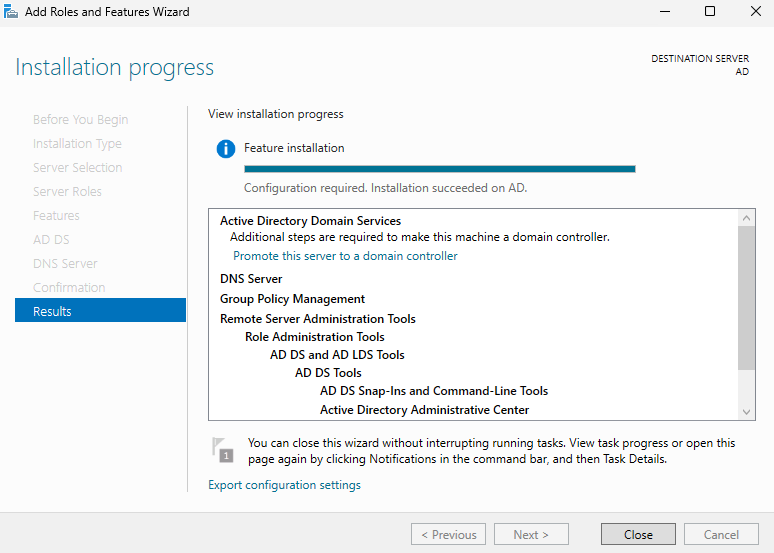
Task: Click the wizard server icon in title bar
Action: (x=12, y=12)
